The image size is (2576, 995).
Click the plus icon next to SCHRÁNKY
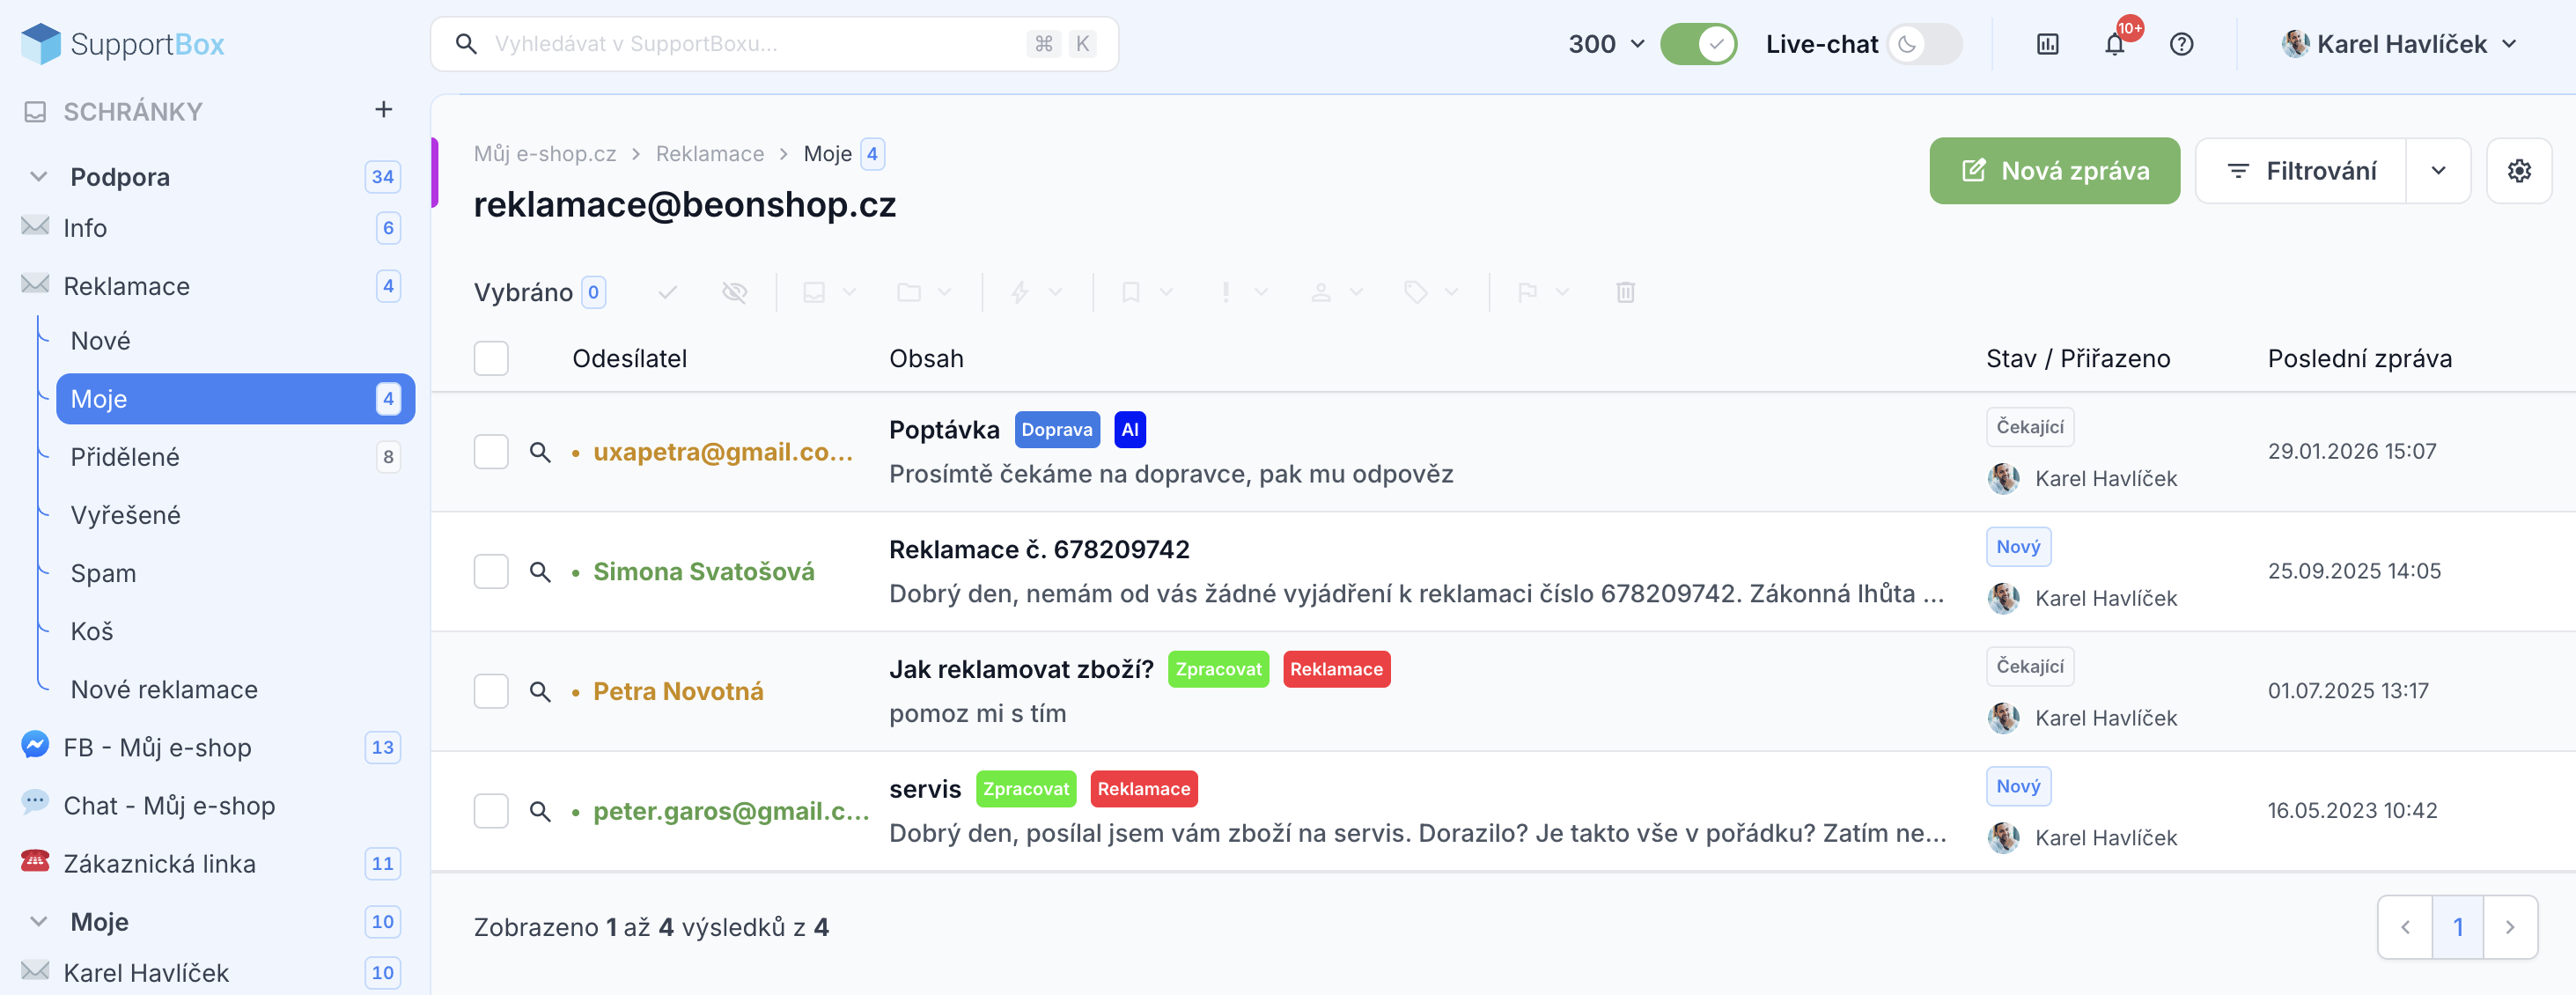383,109
